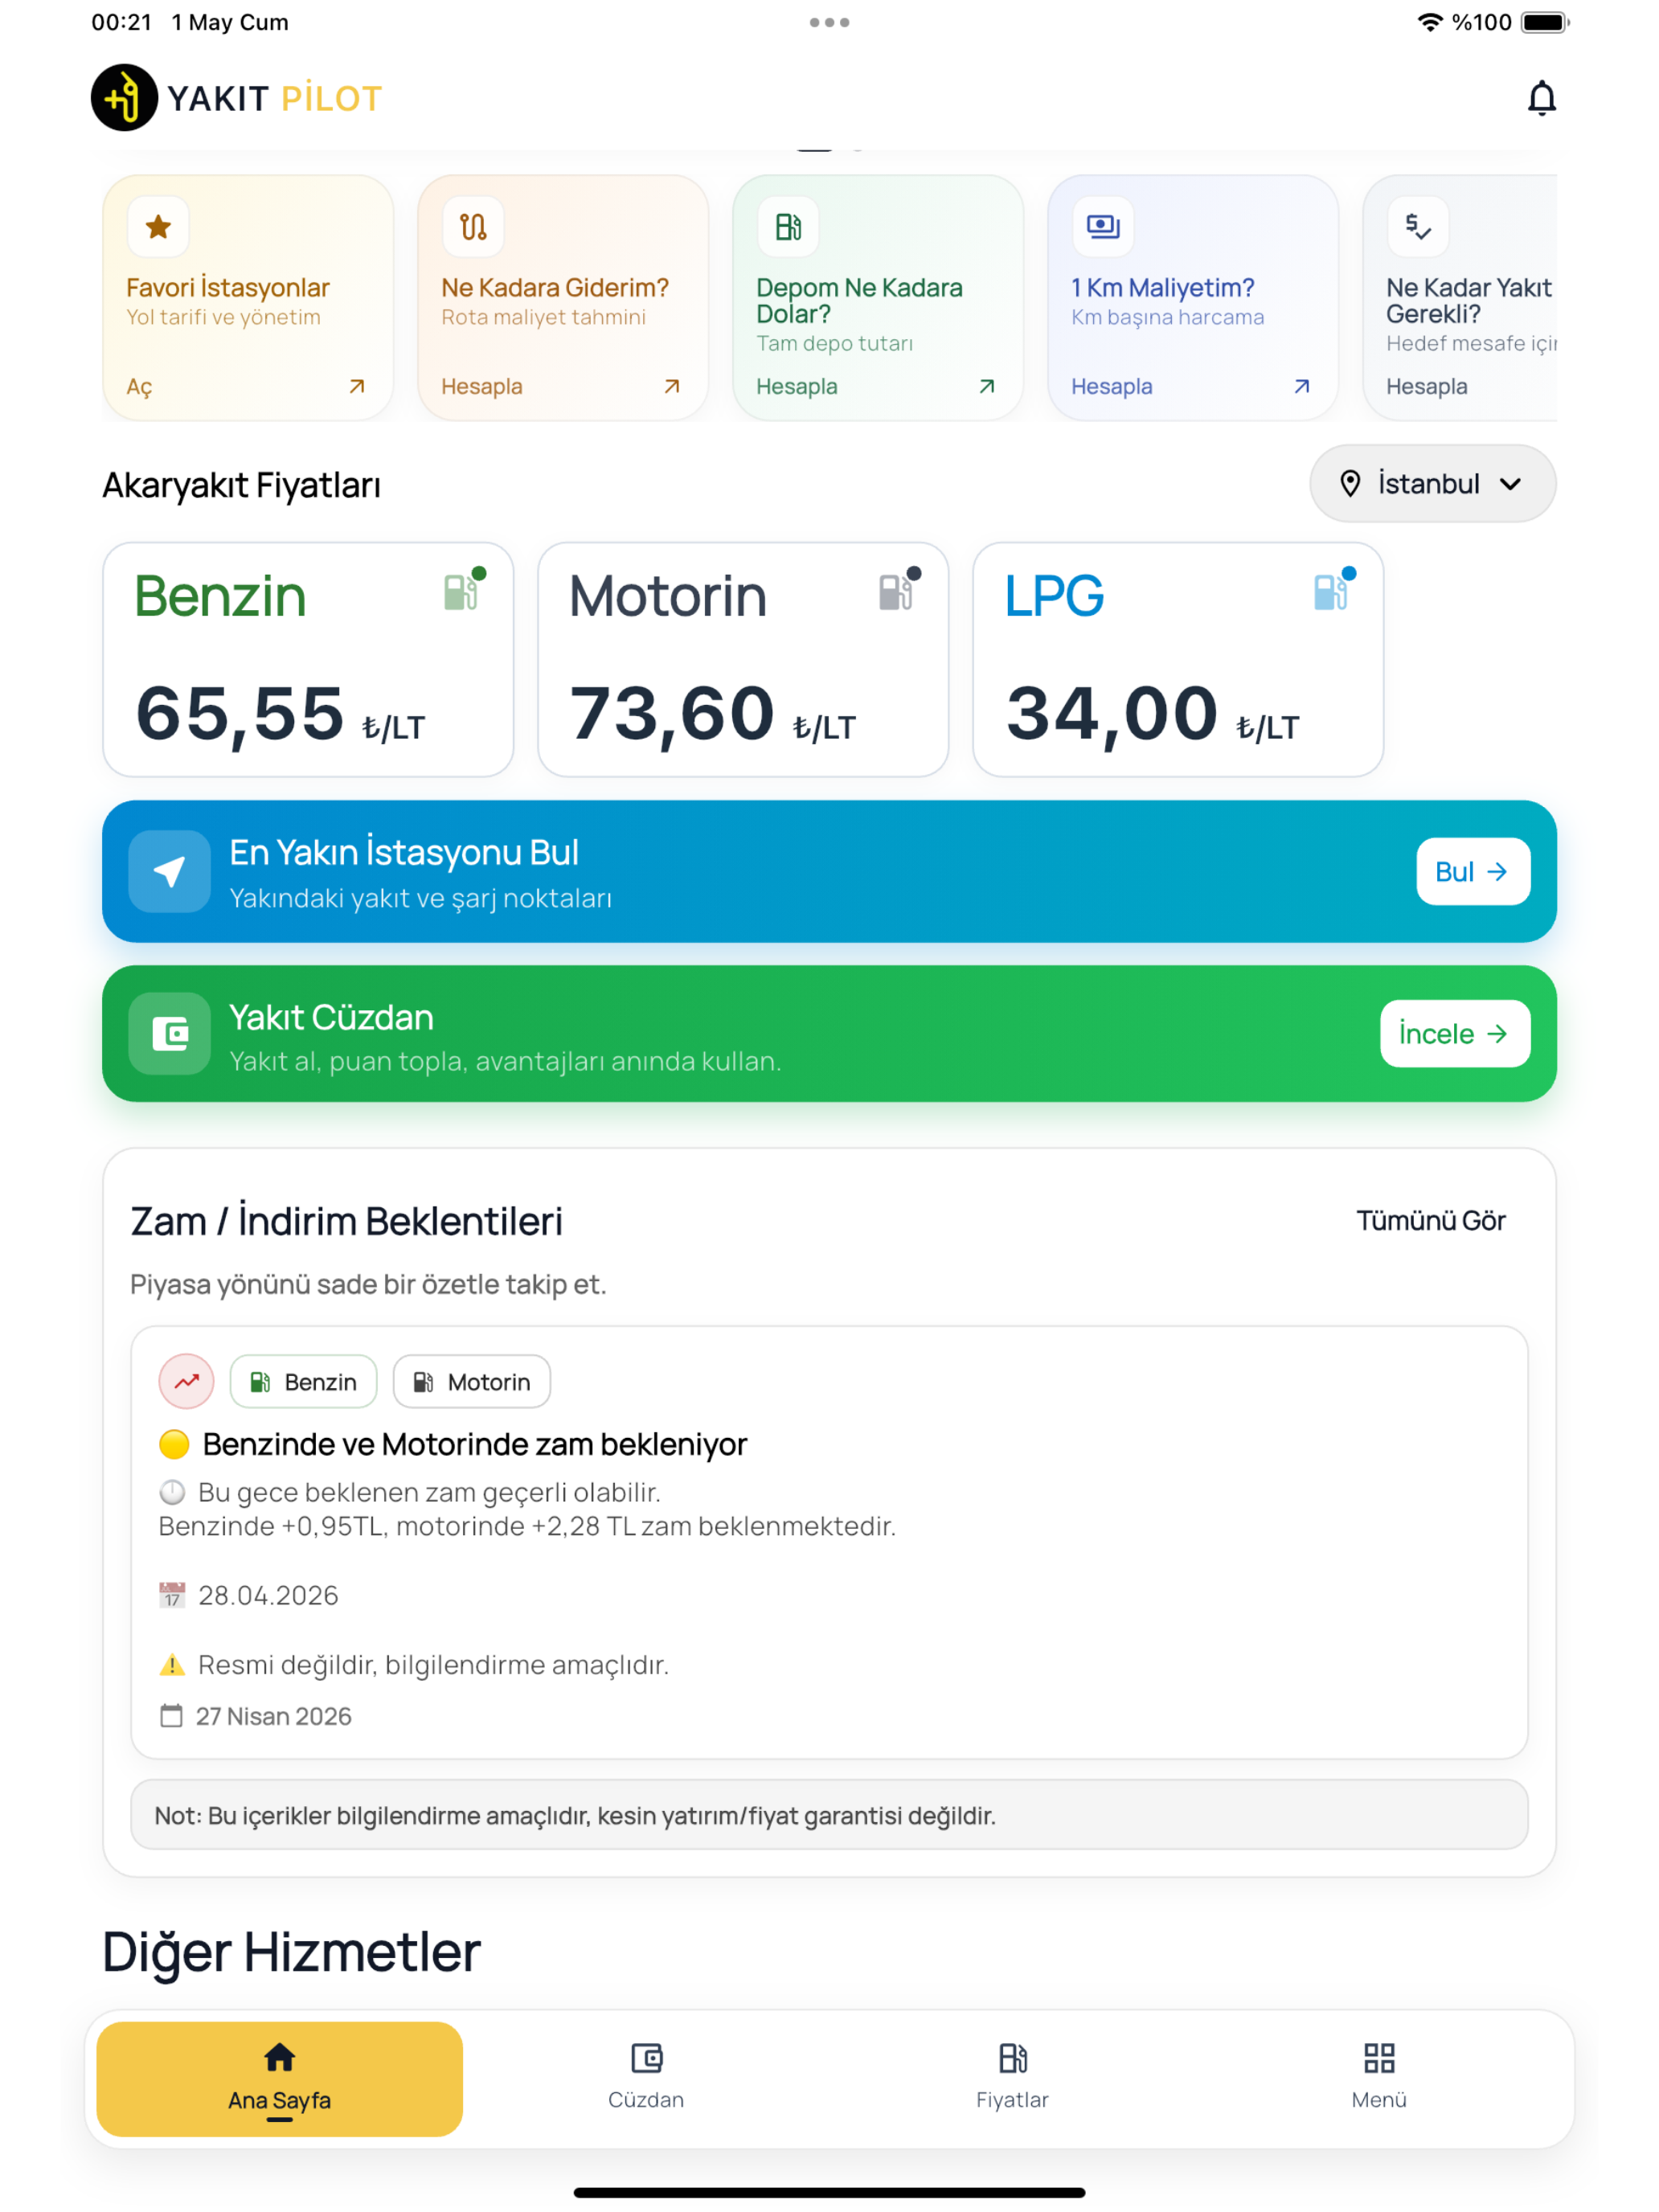
Task: Click arrow icon on Ne Kadara Giderim card
Action: pyautogui.click(x=672, y=386)
